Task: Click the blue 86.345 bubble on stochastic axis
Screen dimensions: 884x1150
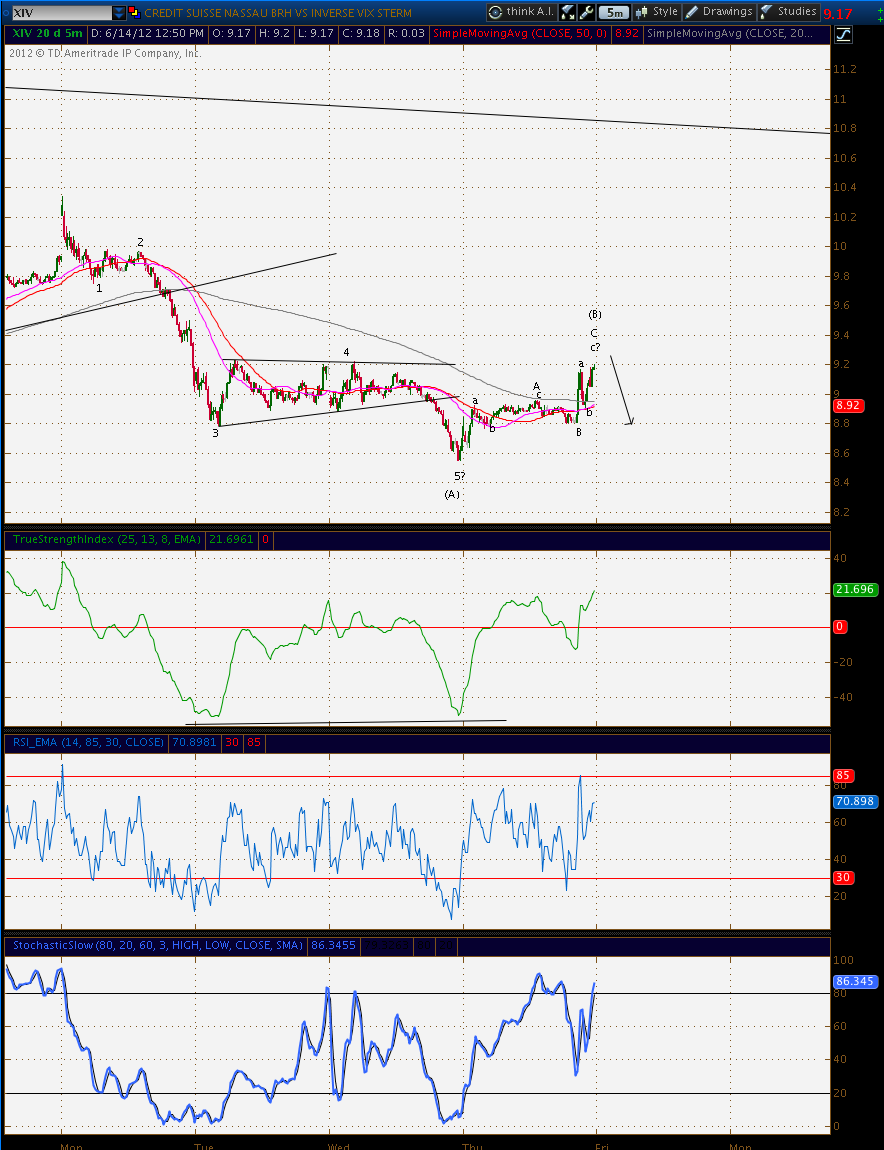Action: [855, 981]
